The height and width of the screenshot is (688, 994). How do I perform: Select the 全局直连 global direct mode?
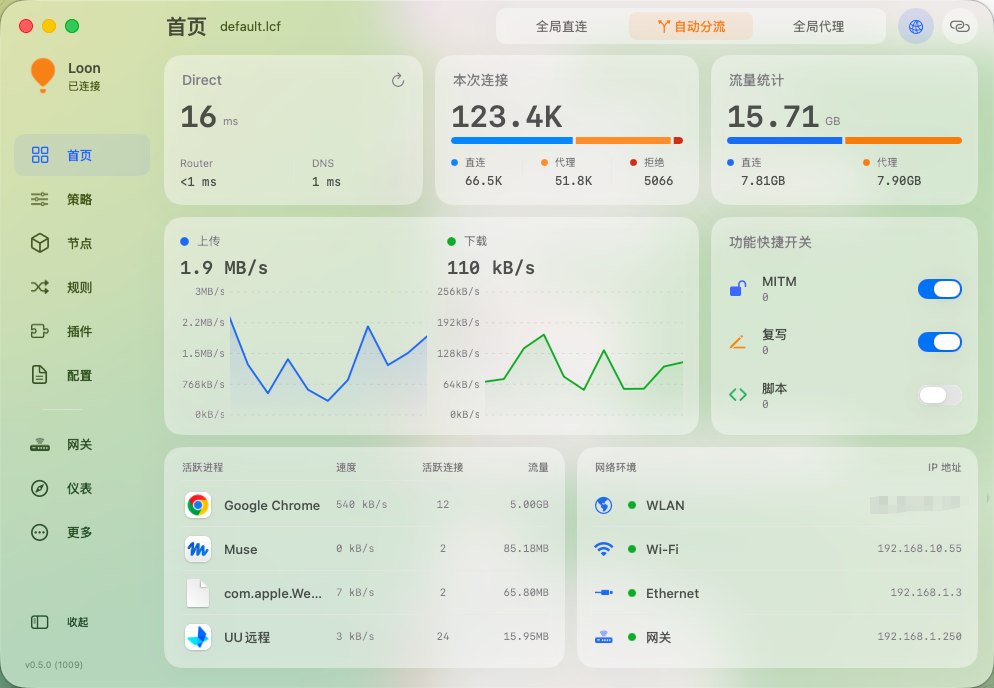(x=562, y=27)
